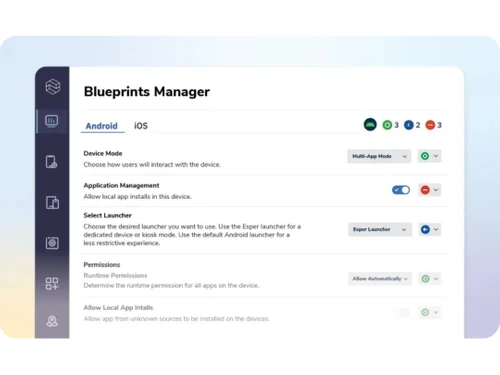500x375 pixels.
Task: Click the Device Mode setting label
Action: point(103,153)
